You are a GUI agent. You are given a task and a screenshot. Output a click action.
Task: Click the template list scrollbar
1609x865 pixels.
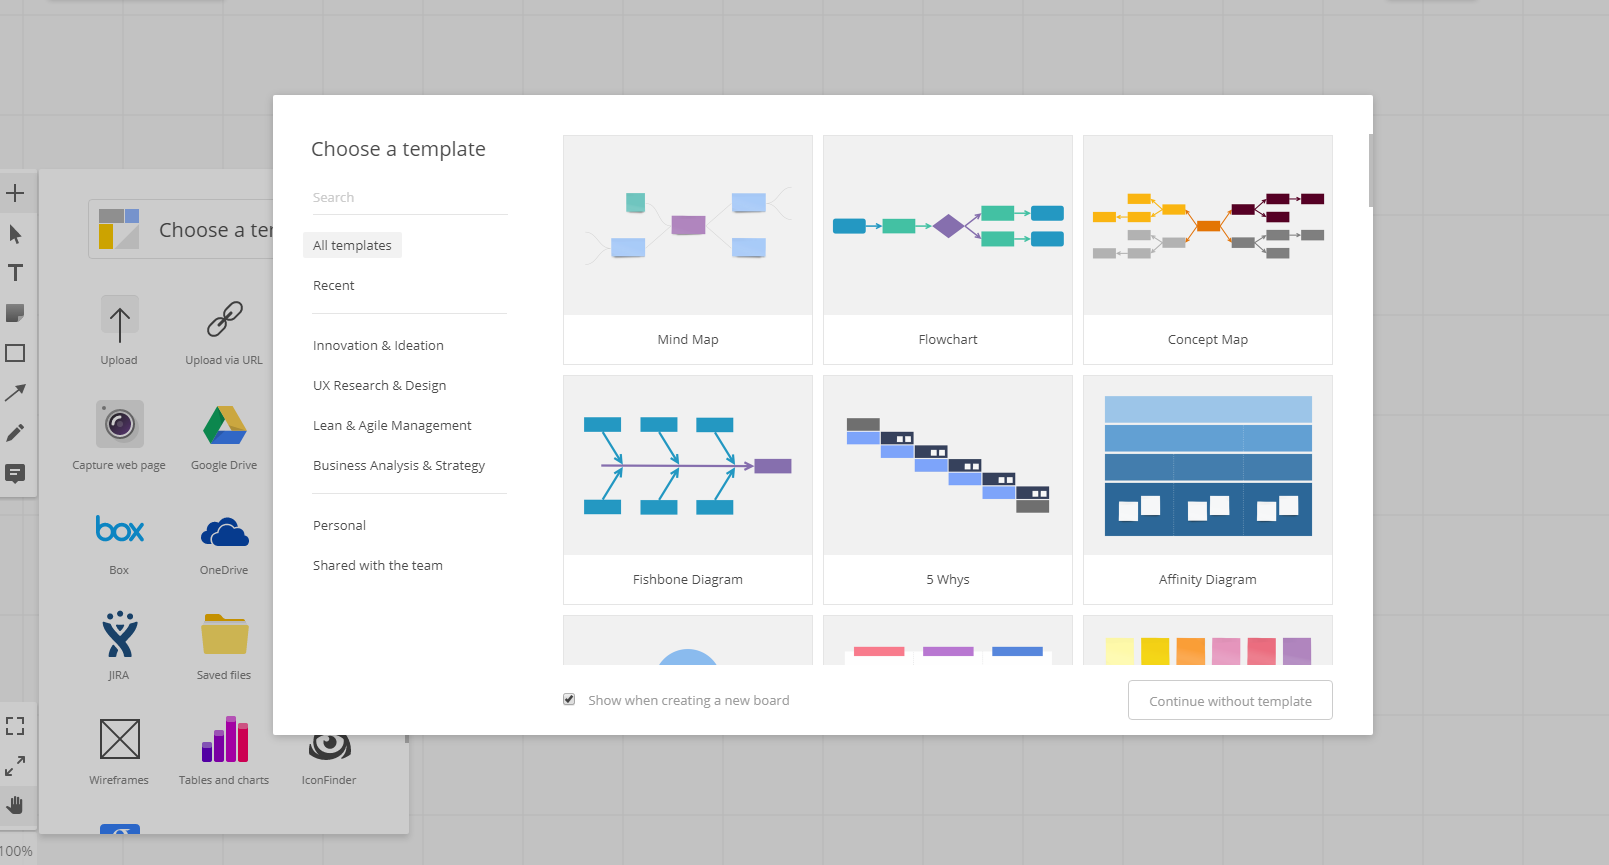1370,170
